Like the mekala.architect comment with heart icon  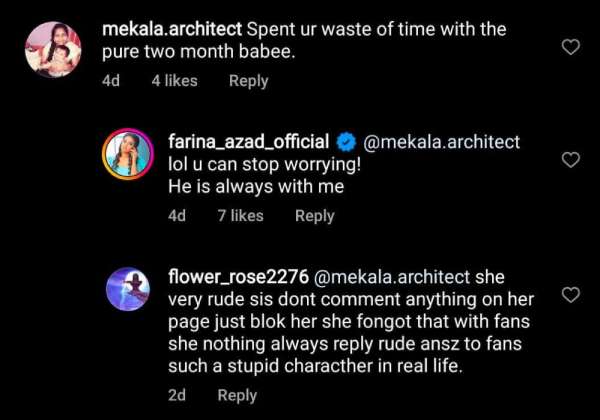point(571,47)
